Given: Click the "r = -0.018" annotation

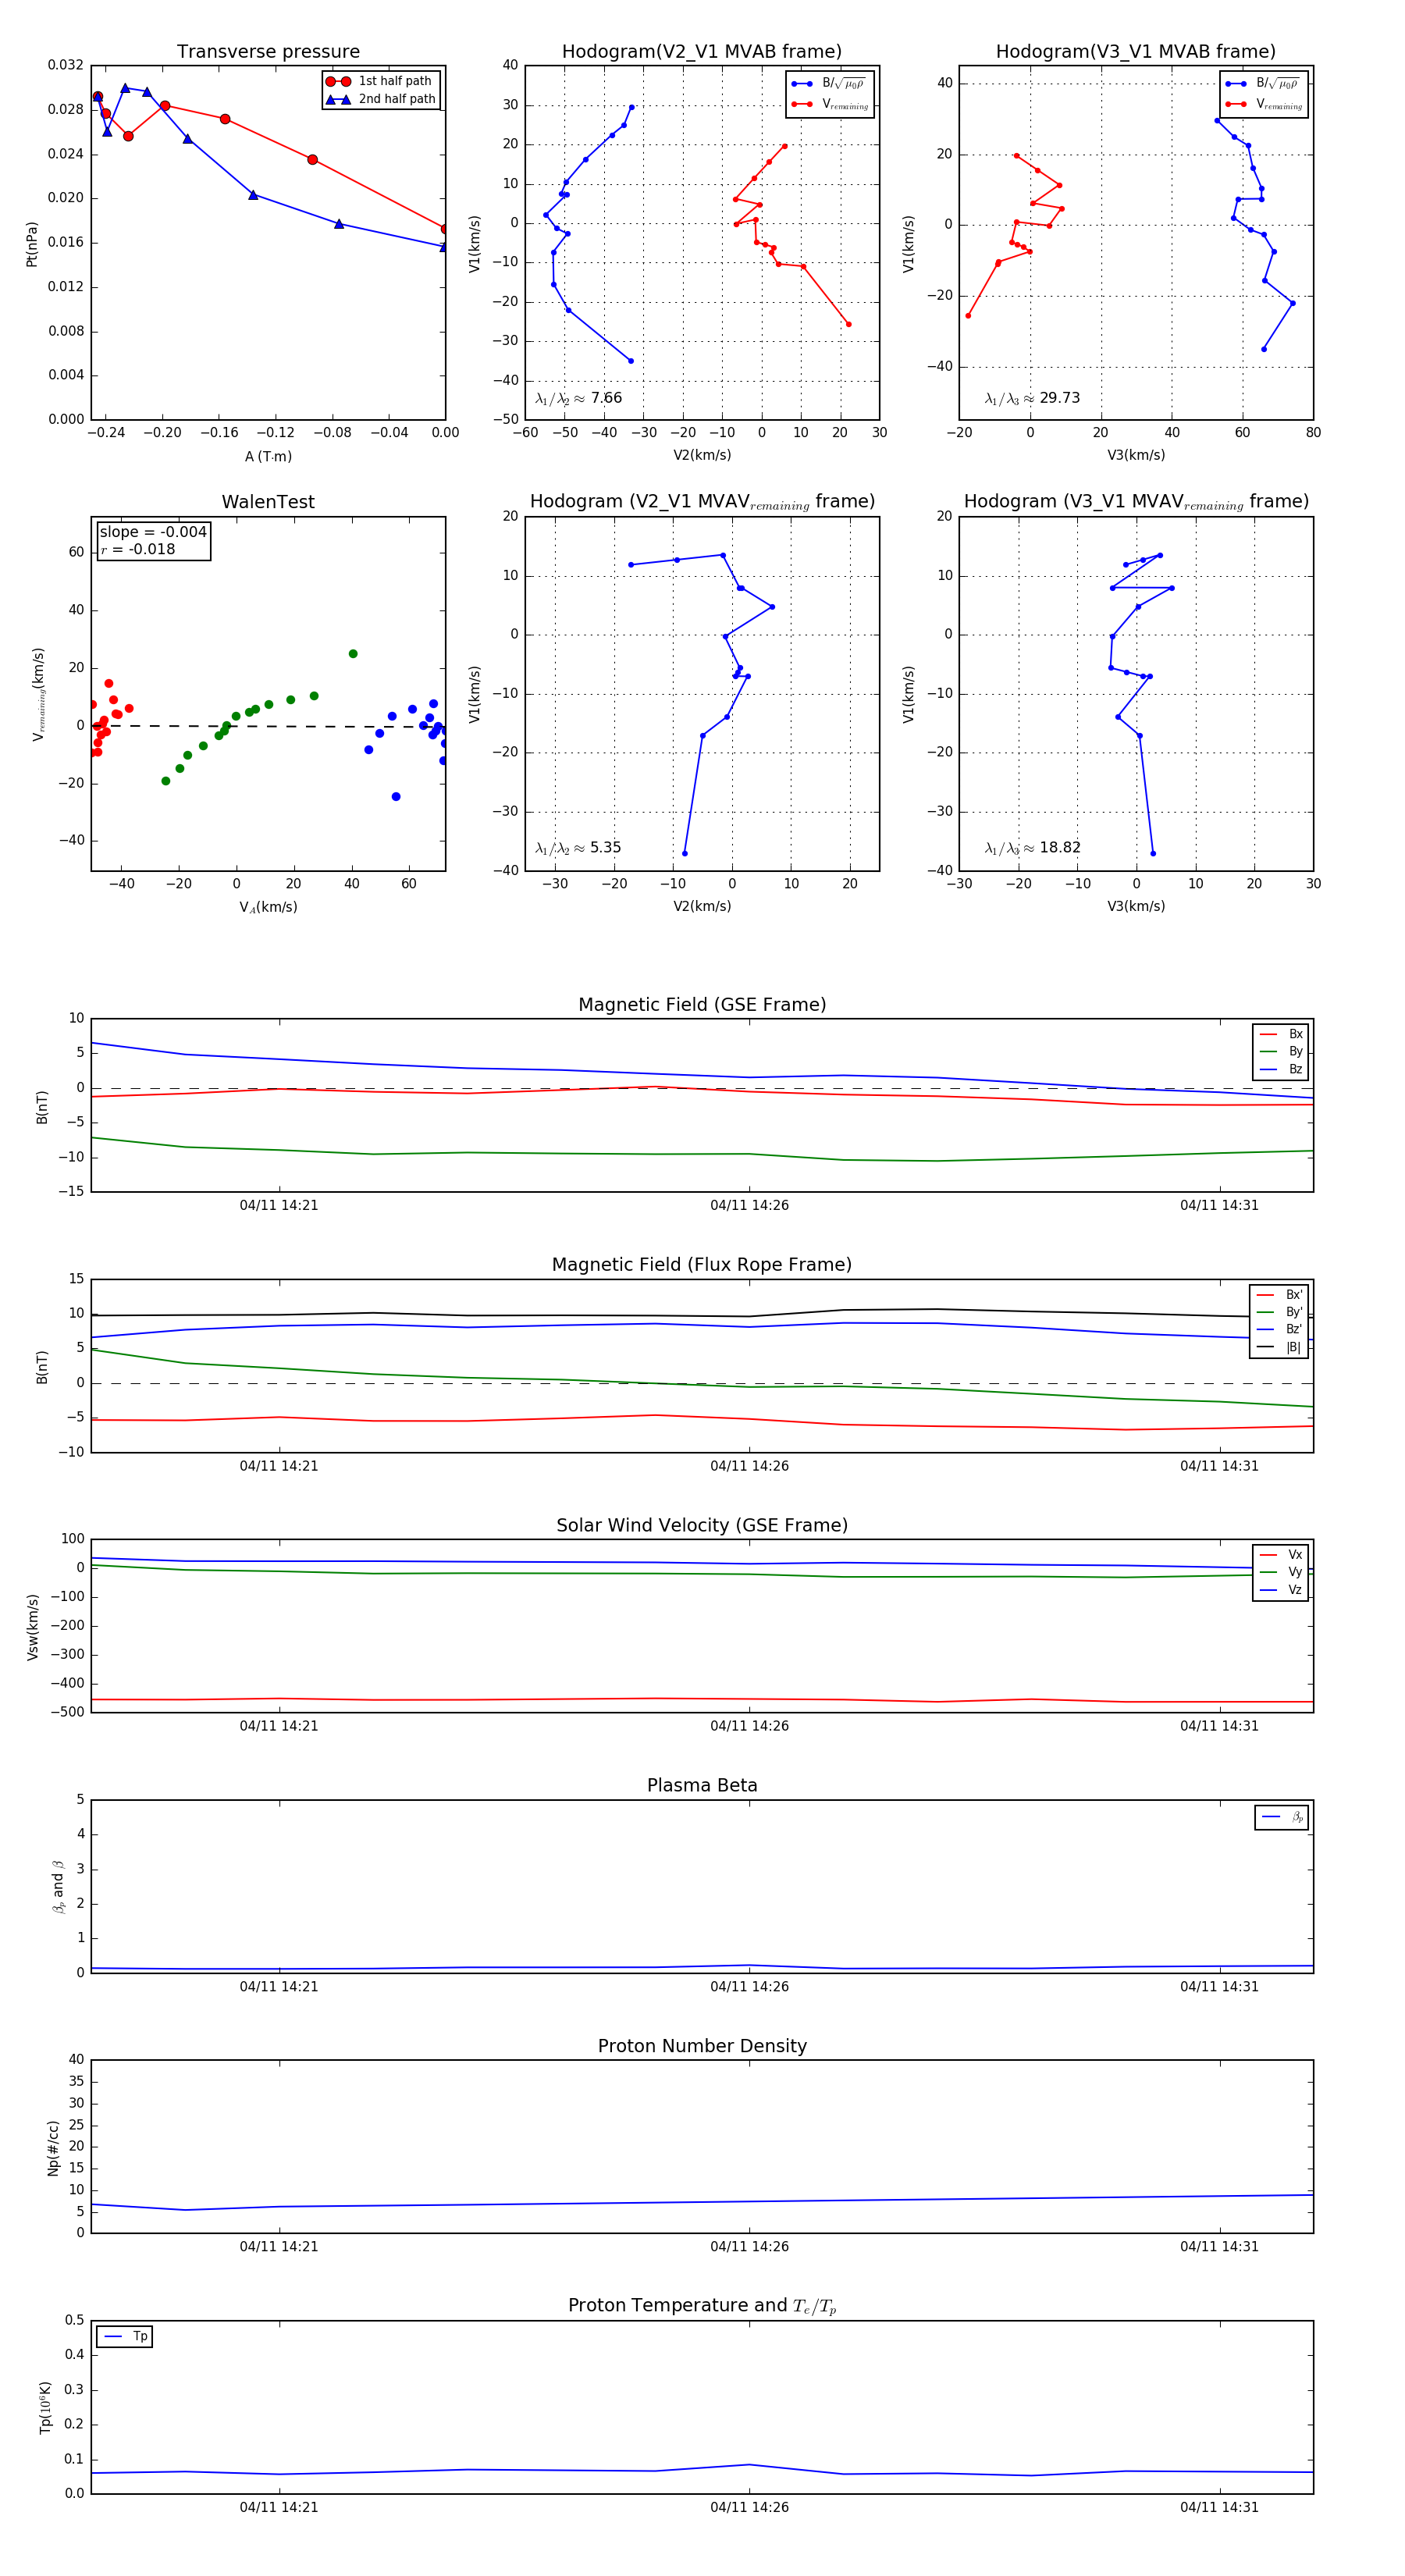Looking at the screenshot, I should pos(138,549).
